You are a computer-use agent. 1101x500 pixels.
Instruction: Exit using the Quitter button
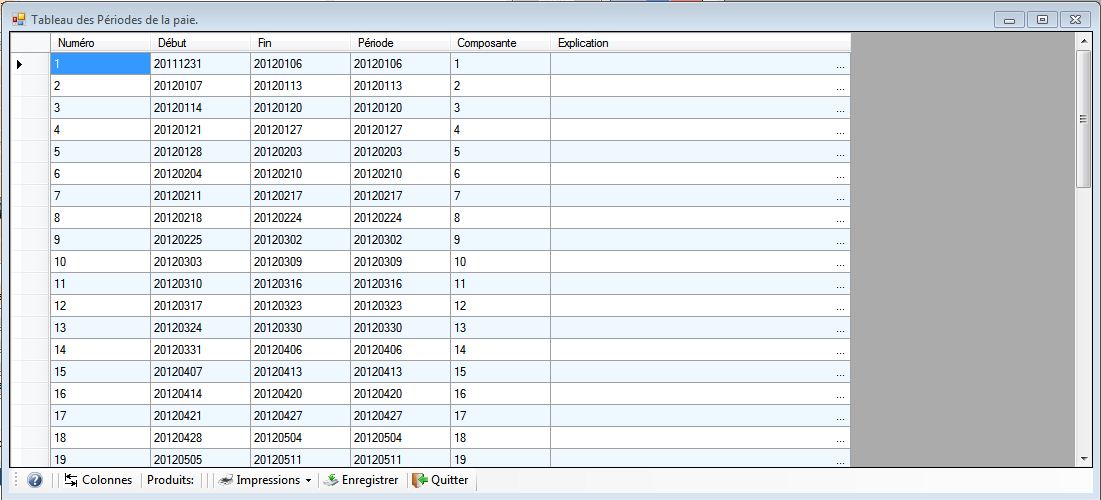click(x=440, y=480)
